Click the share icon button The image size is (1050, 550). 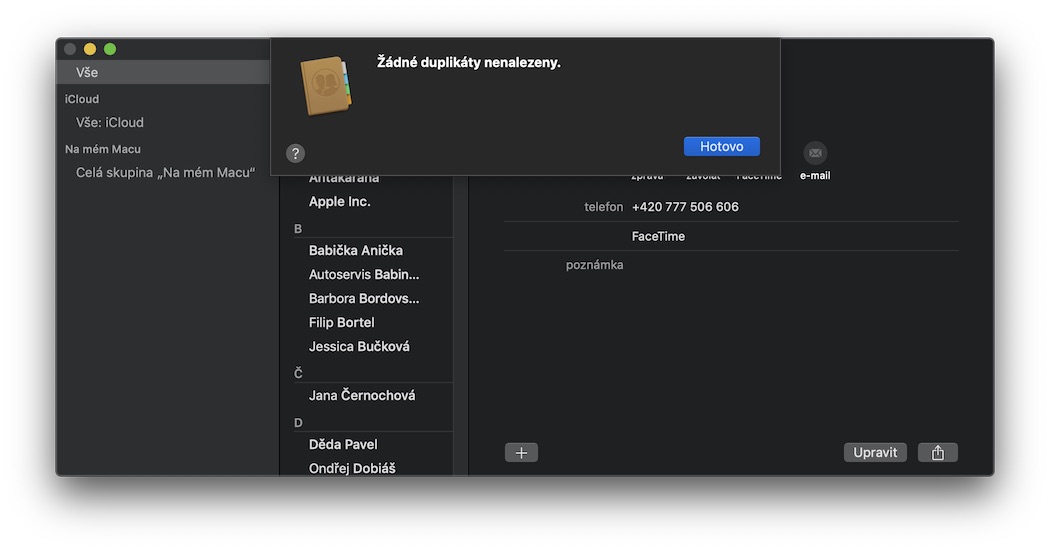[x=938, y=453]
